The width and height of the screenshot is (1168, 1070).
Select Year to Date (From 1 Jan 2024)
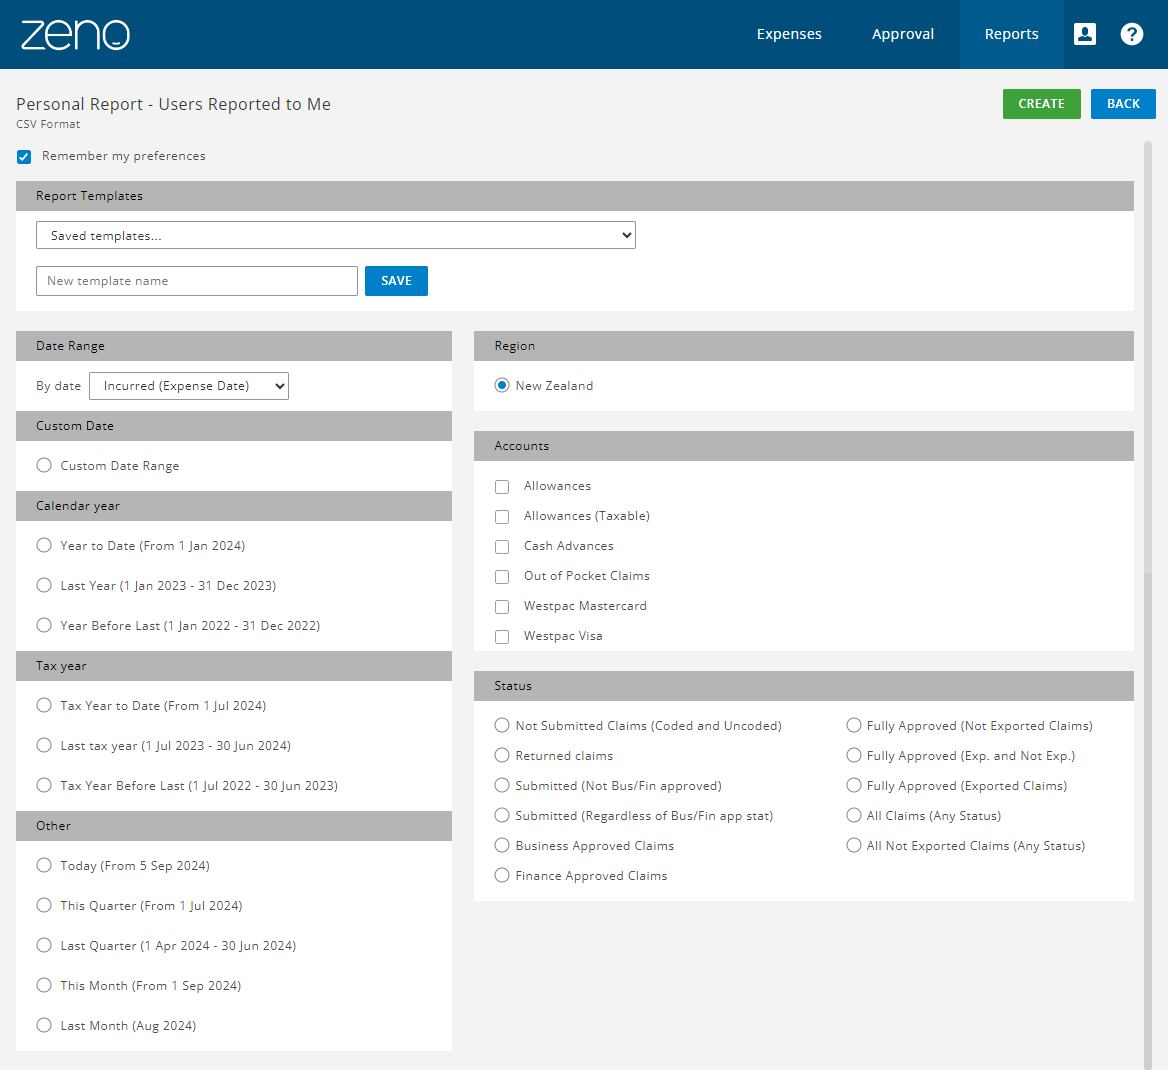pos(44,545)
